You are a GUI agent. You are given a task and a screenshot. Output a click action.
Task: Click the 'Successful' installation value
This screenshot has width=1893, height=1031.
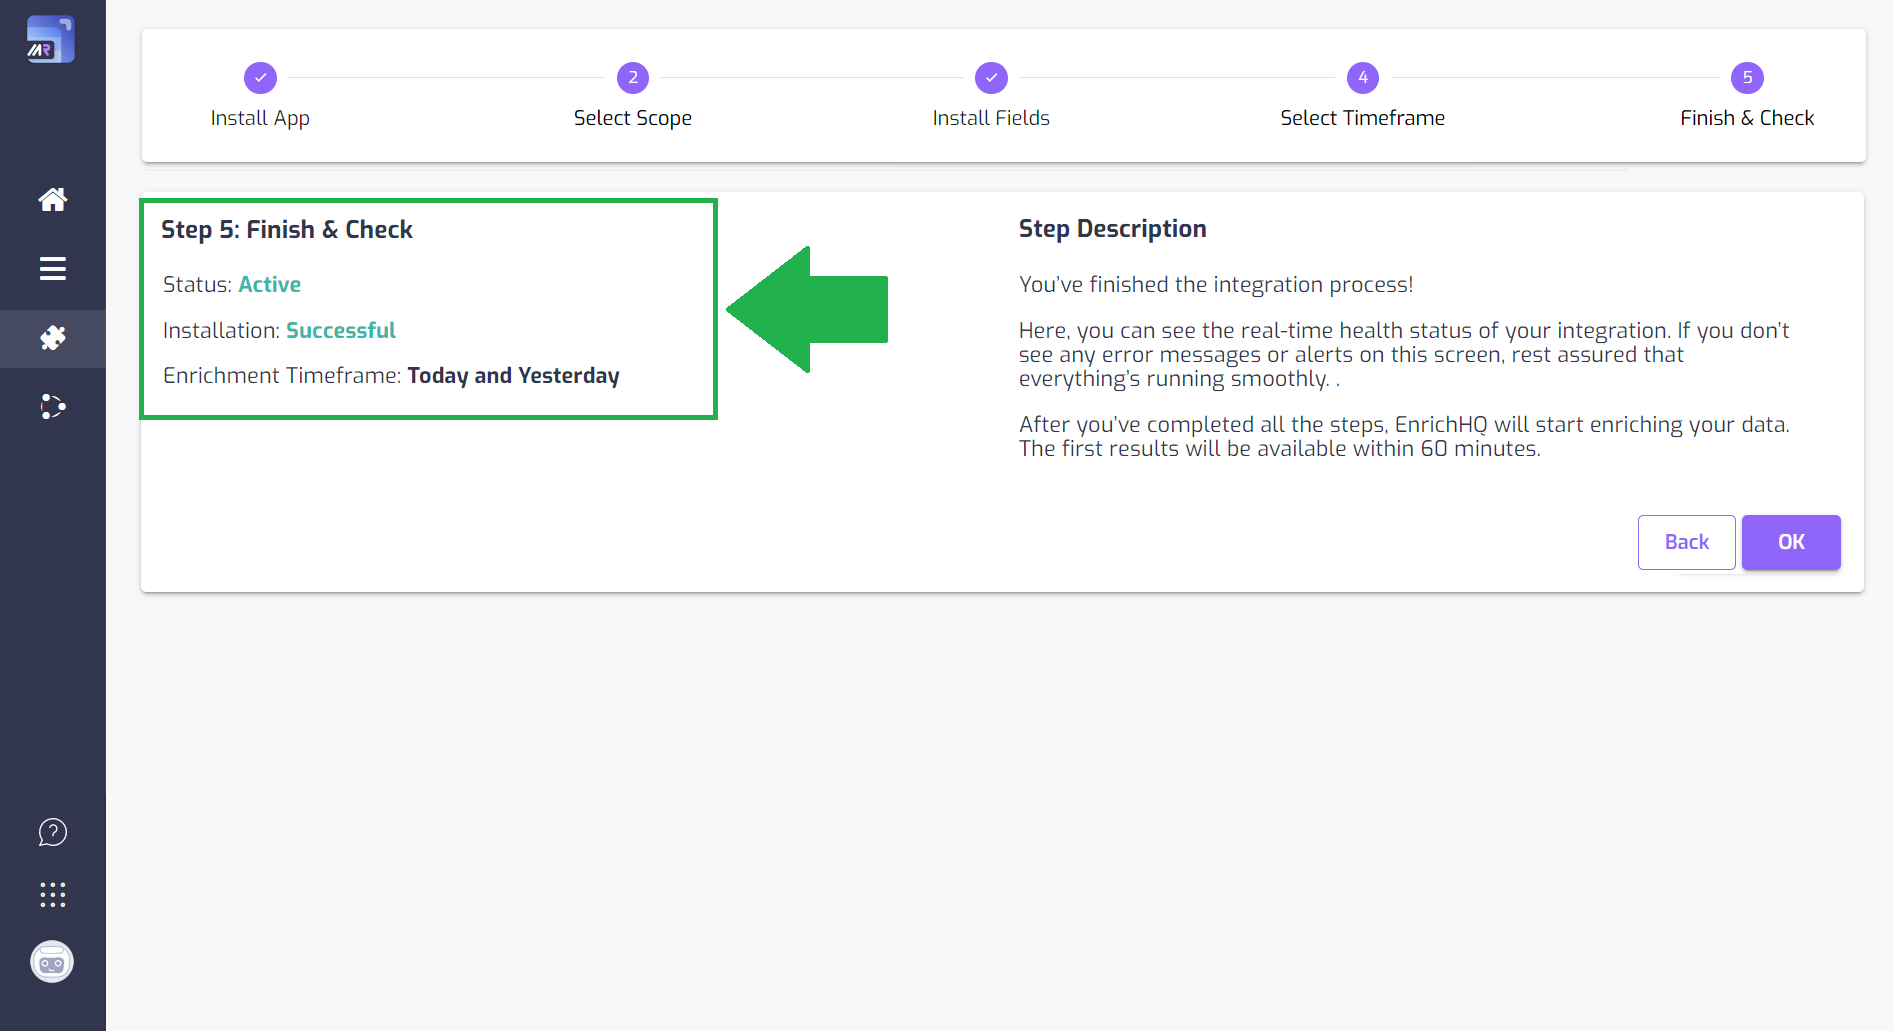[x=341, y=330]
